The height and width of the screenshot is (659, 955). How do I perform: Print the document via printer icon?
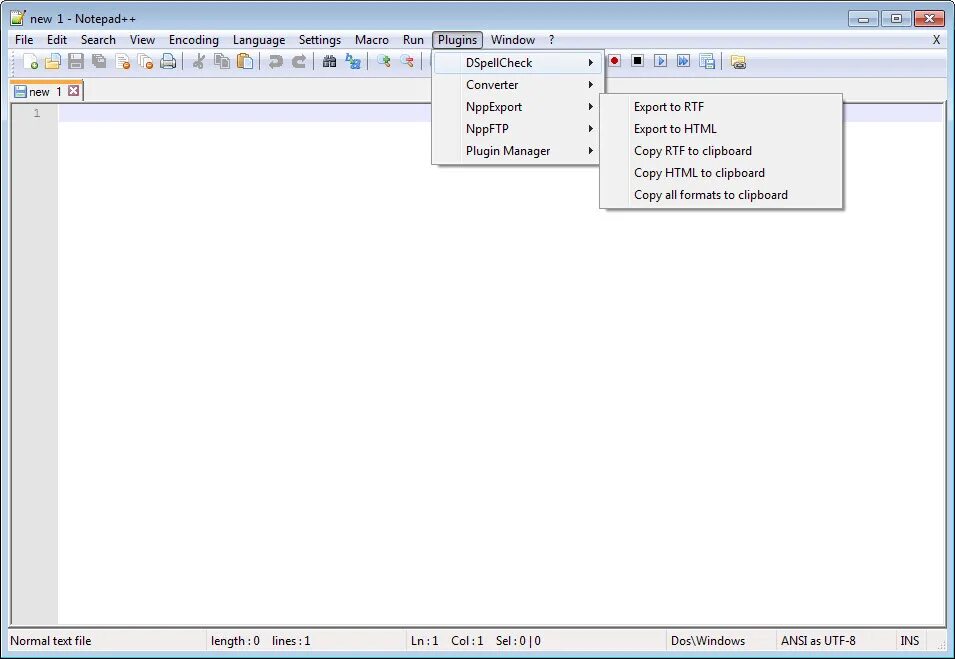click(168, 62)
